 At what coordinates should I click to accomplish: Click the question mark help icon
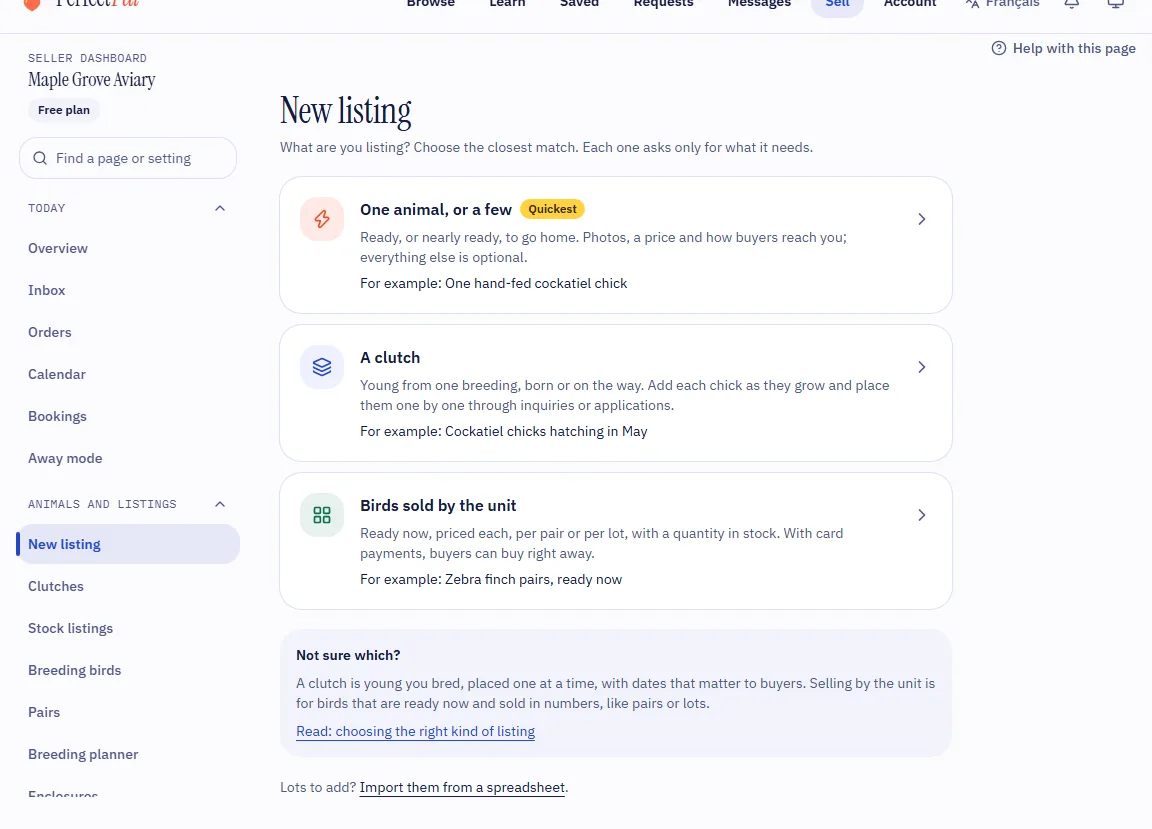(998, 49)
